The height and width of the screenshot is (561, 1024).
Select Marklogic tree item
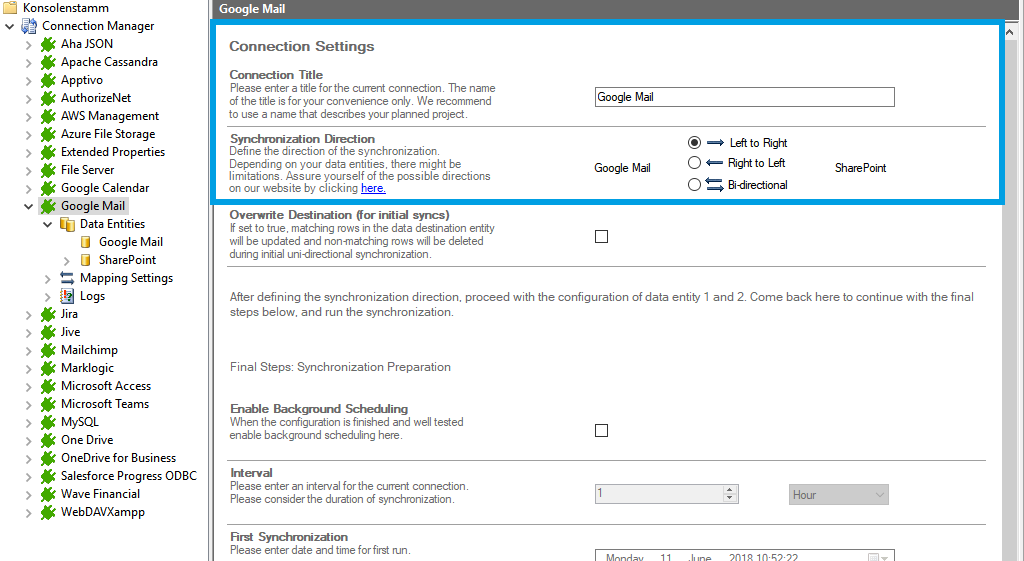[88, 368]
